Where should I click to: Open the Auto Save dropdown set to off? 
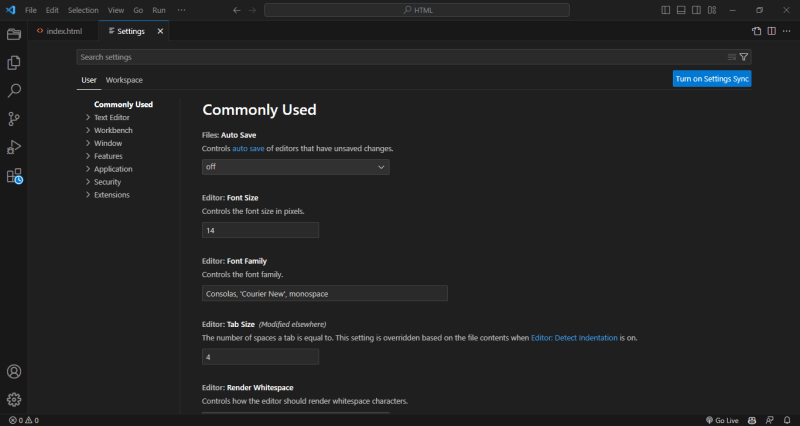(295, 167)
